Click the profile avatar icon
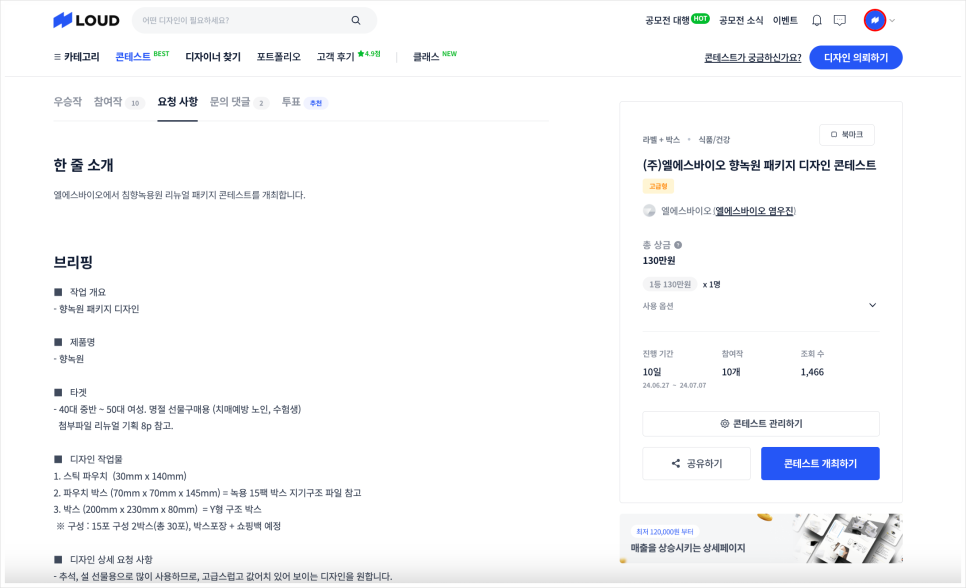Image resolution: width=966 pixels, height=588 pixels. point(875,20)
